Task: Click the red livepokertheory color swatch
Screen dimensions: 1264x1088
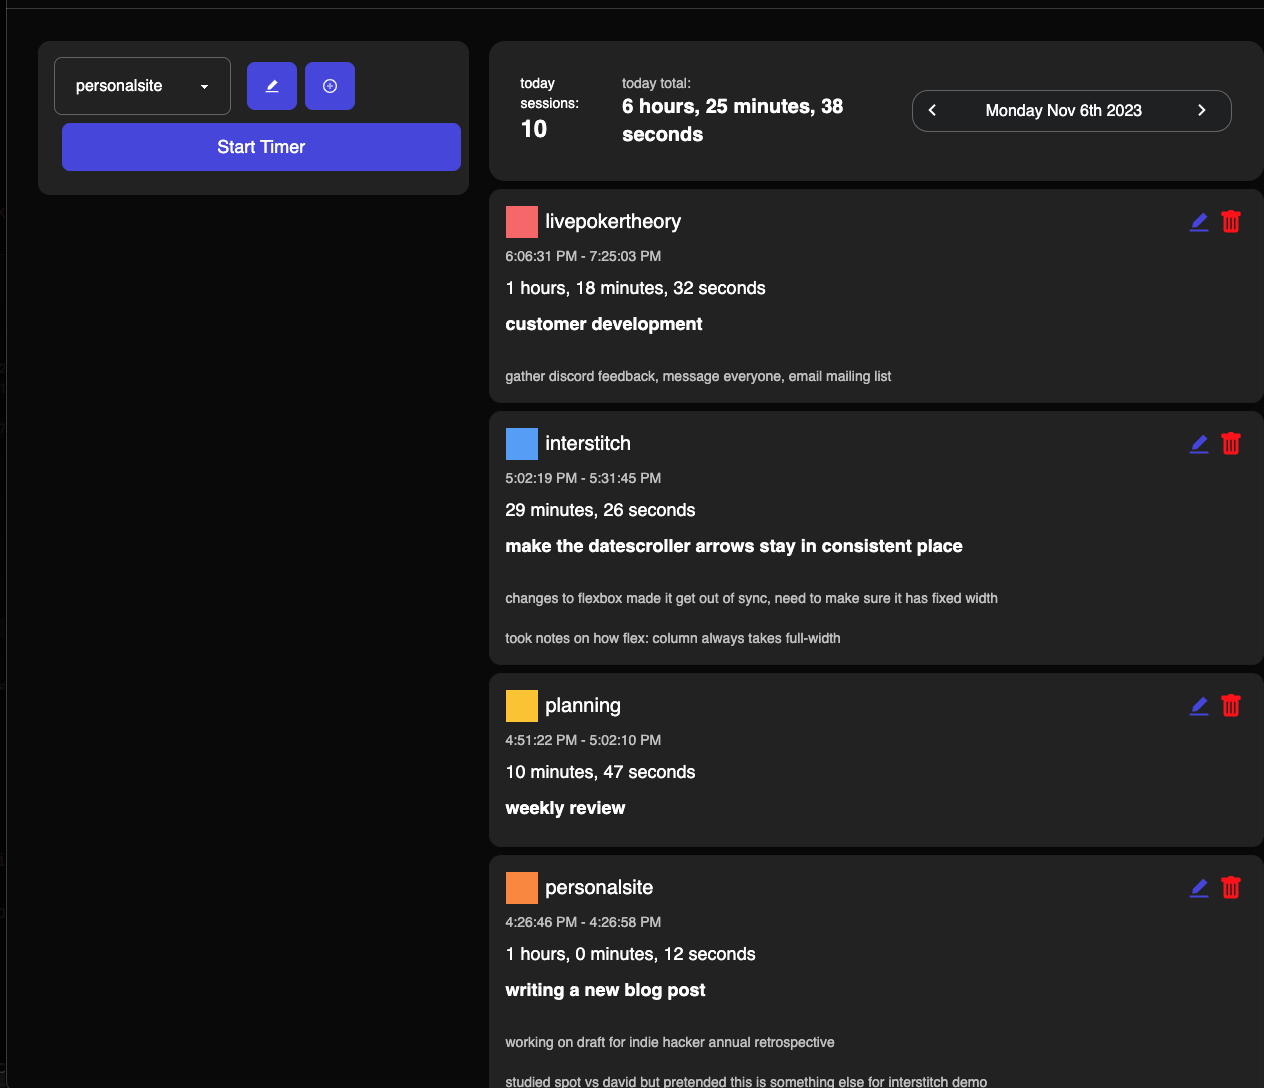Action: pos(522,222)
